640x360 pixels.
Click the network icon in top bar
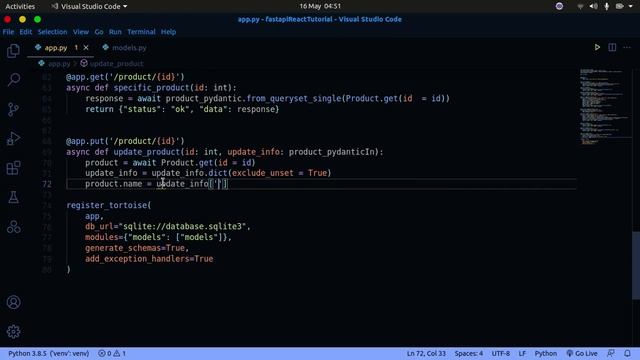point(580,7)
